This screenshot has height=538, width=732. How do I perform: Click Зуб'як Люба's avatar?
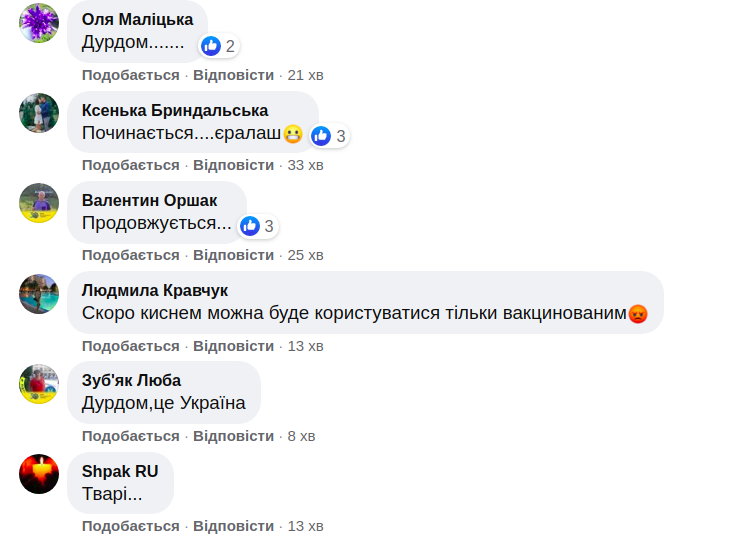click(x=39, y=383)
